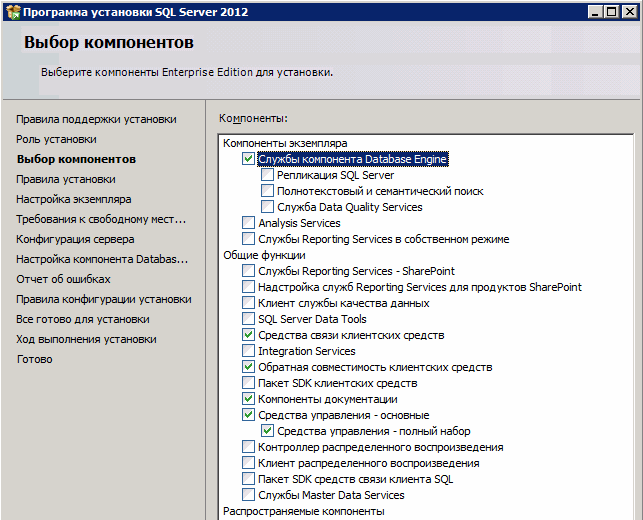Select Правила конфигурации установки step

(104, 299)
